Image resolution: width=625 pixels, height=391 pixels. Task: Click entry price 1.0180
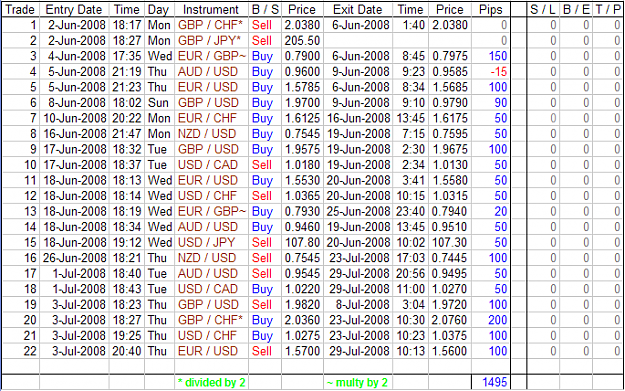click(302, 165)
